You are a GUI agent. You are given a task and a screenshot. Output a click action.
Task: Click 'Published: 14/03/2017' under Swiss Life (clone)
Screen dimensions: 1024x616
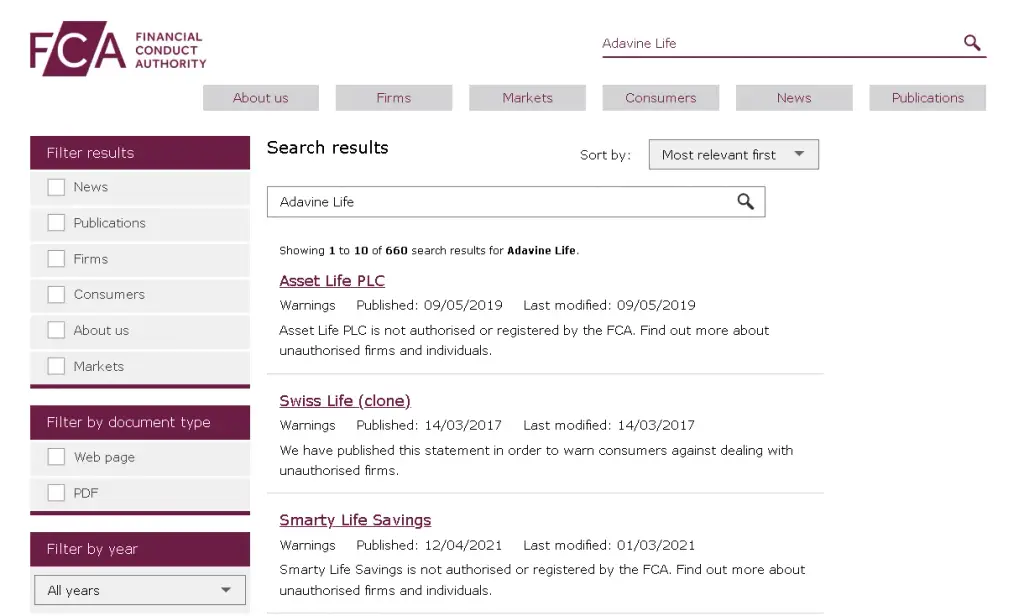(x=429, y=425)
